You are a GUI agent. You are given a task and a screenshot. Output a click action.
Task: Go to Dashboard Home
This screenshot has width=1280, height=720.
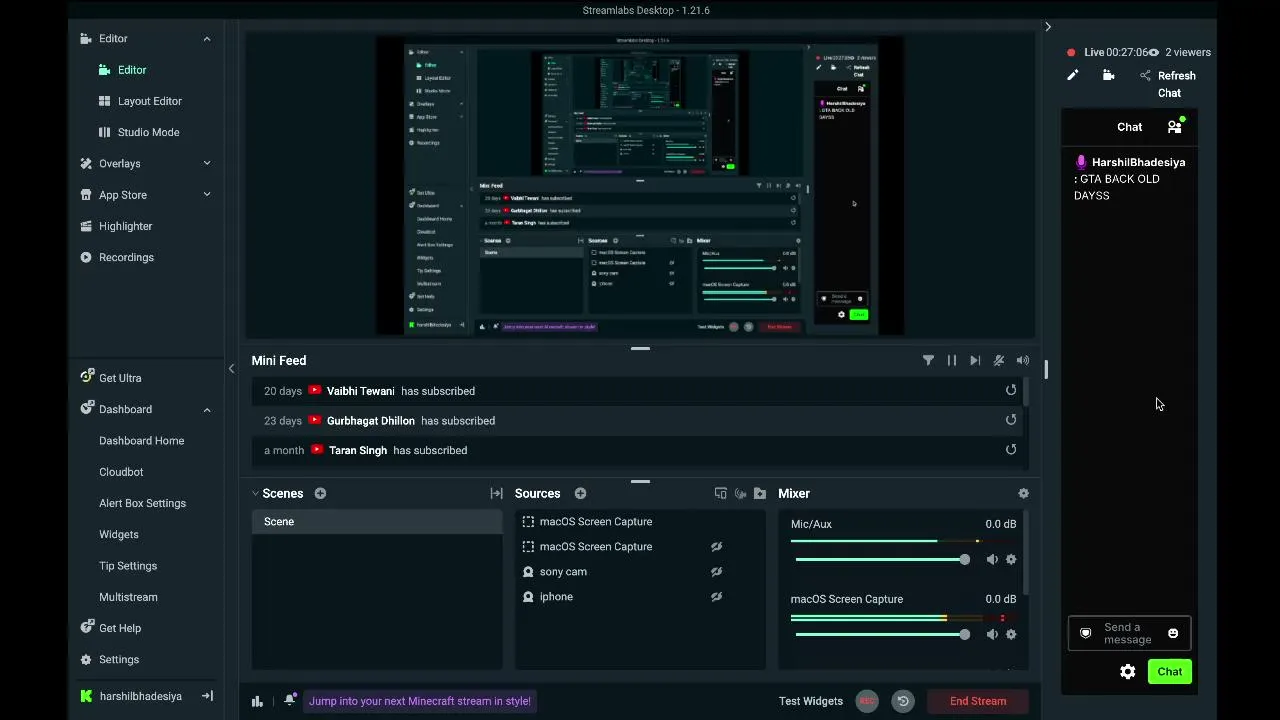(x=141, y=441)
